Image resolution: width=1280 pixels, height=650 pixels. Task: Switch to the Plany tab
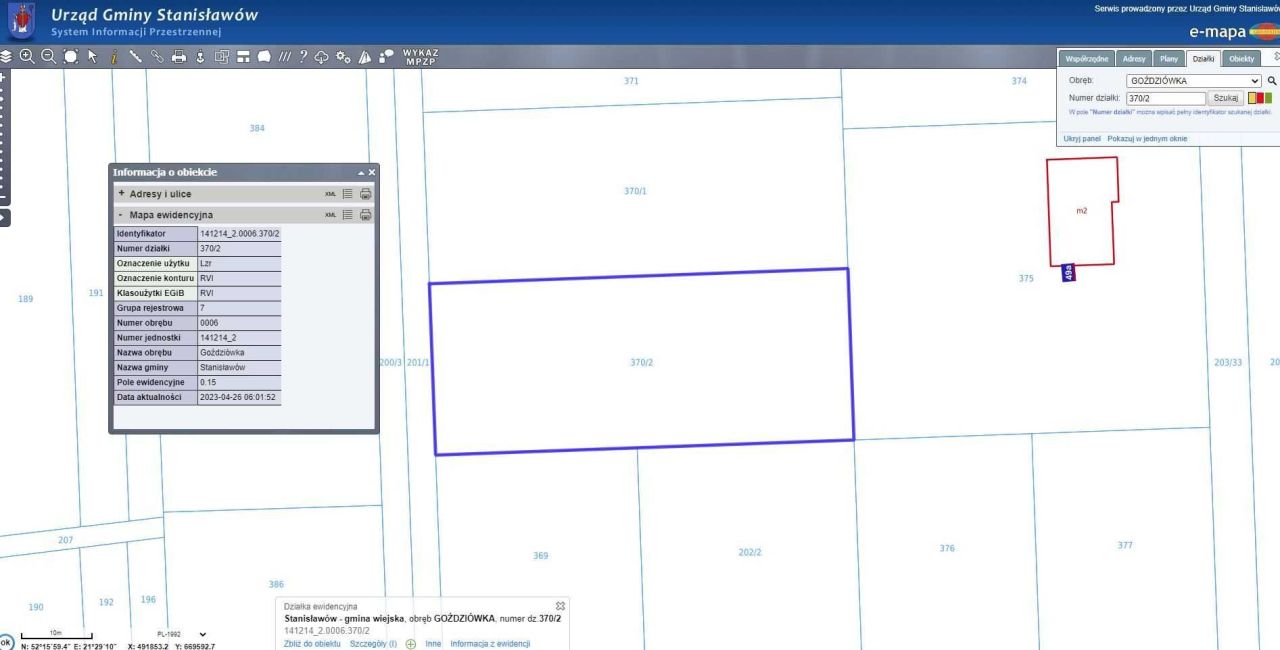pos(1168,59)
